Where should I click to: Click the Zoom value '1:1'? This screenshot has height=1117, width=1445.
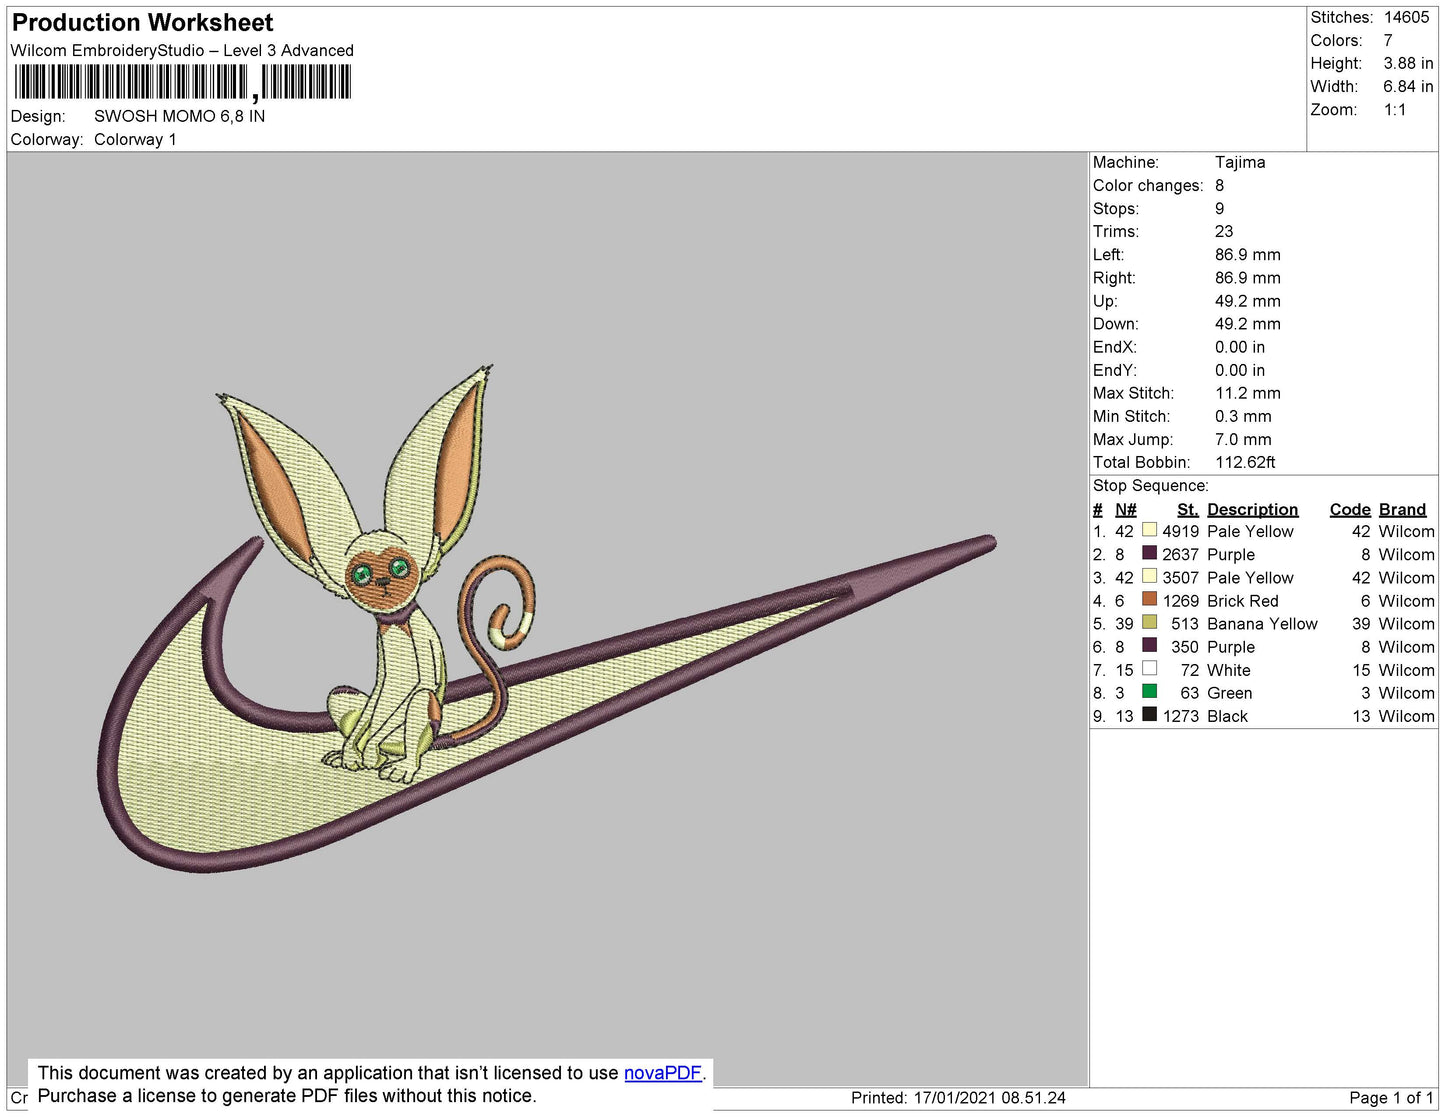click(x=1395, y=110)
